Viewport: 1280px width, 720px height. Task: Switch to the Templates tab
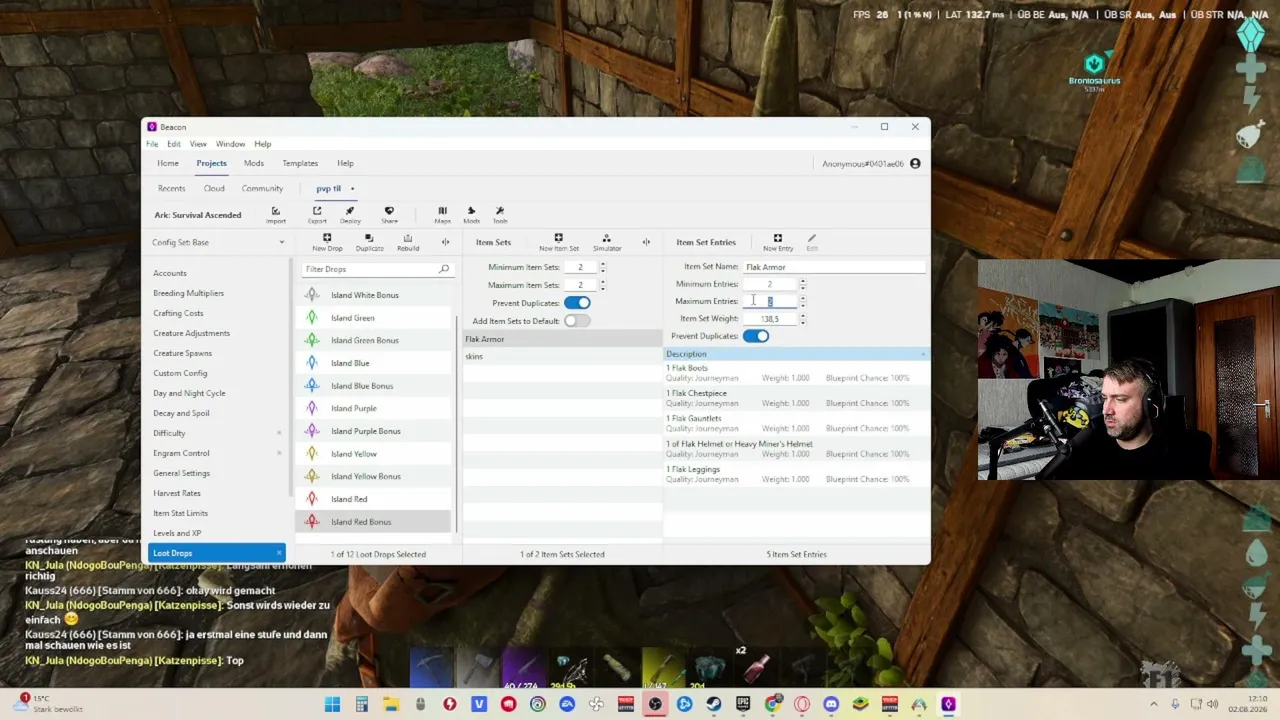300,163
